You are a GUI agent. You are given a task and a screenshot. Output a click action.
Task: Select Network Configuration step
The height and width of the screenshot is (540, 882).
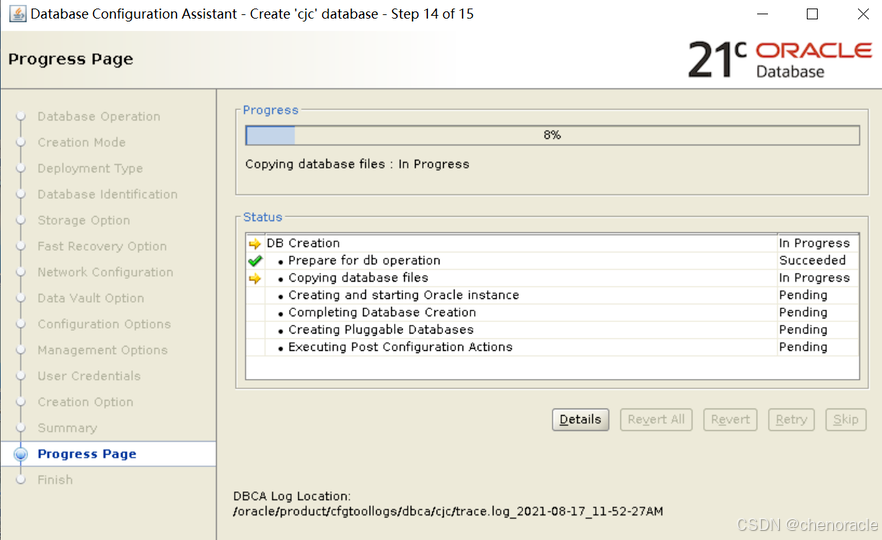[105, 272]
